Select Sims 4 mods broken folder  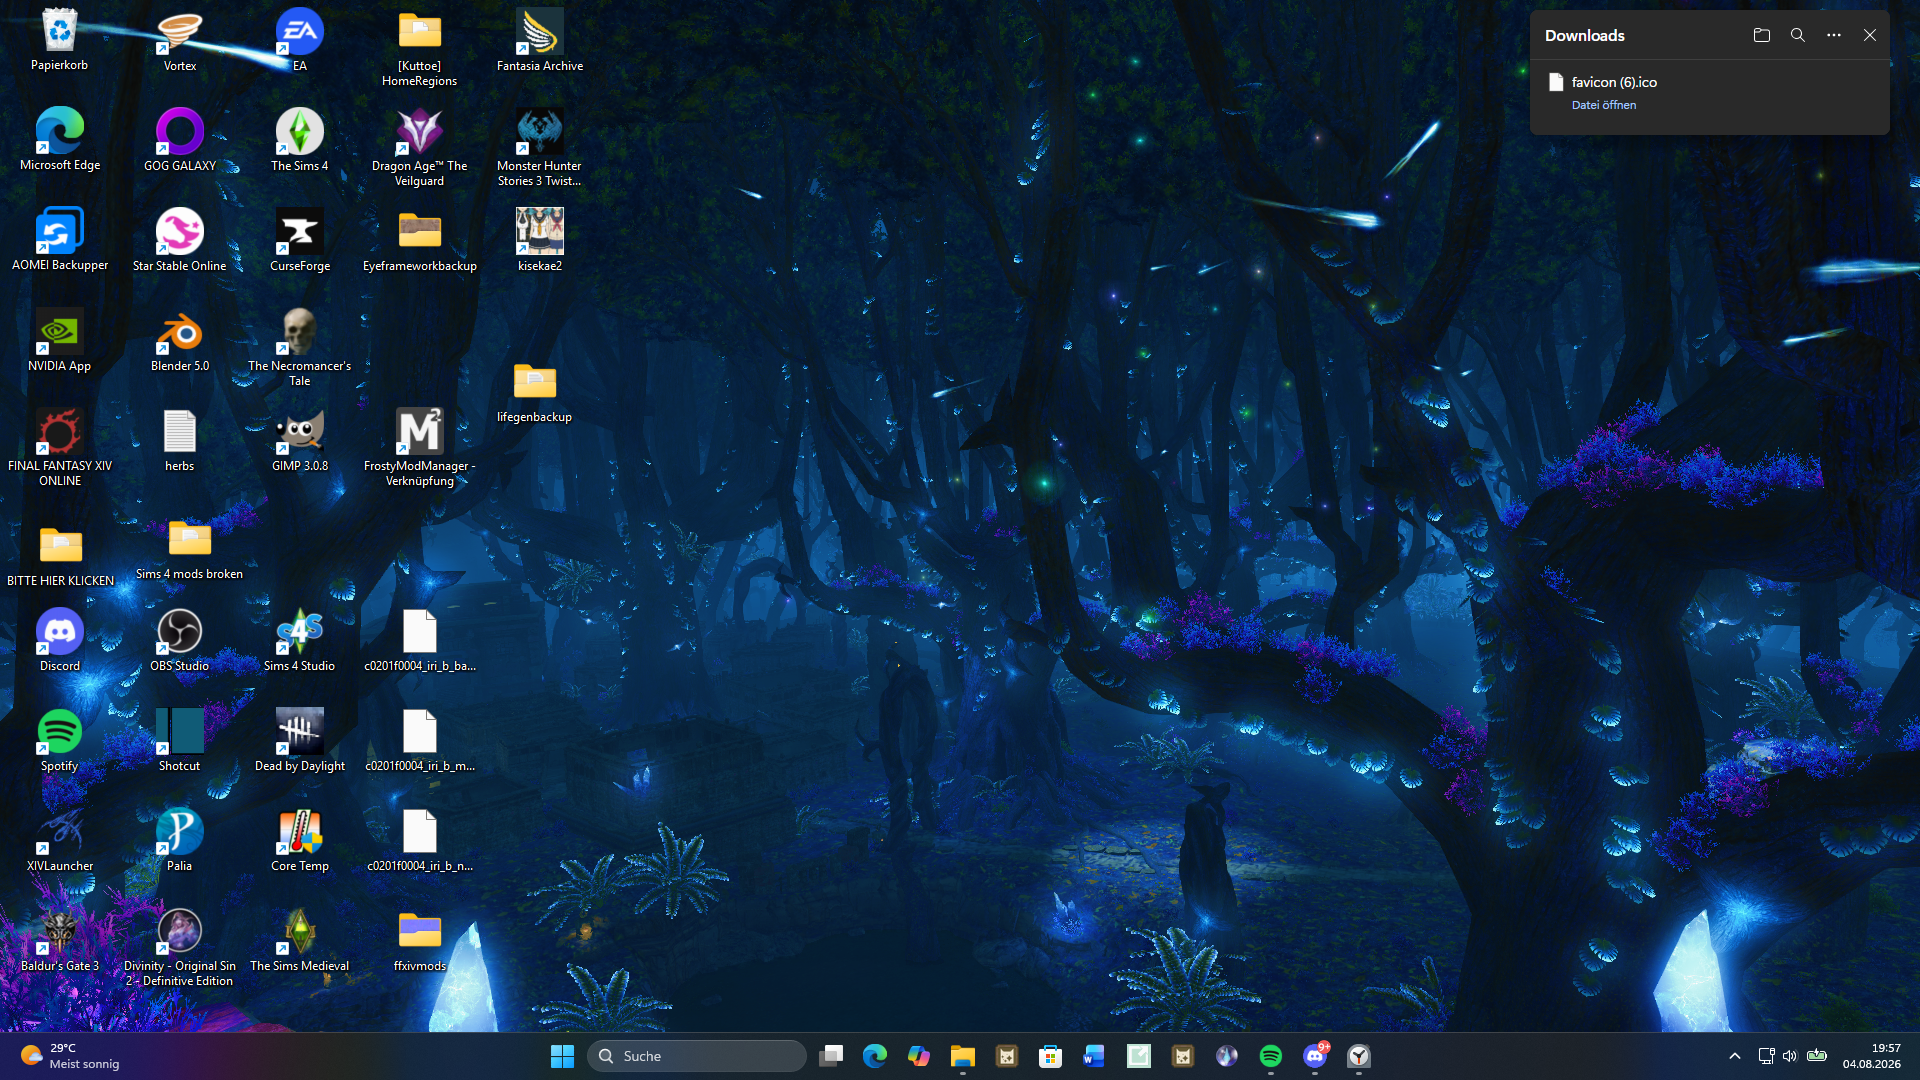[190, 549]
